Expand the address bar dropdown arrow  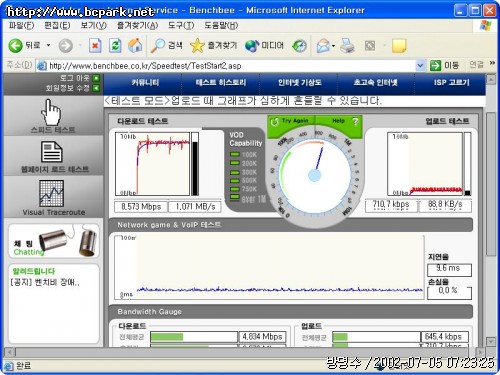click(x=420, y=66)
